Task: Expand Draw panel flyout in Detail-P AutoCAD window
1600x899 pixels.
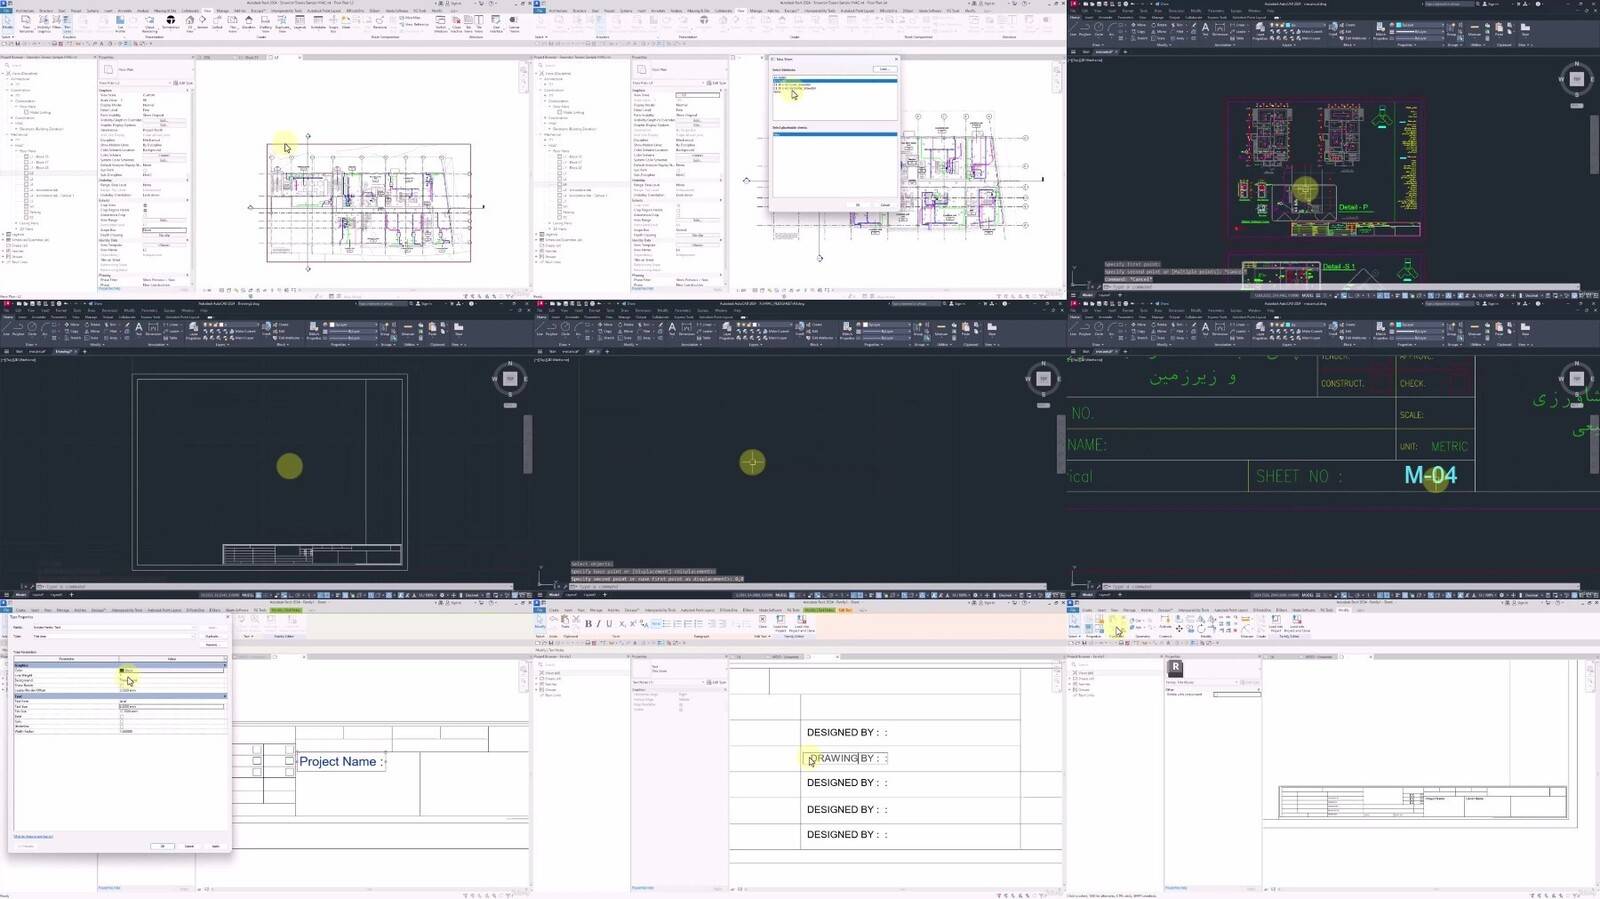Action: [x=1099, y=45]
